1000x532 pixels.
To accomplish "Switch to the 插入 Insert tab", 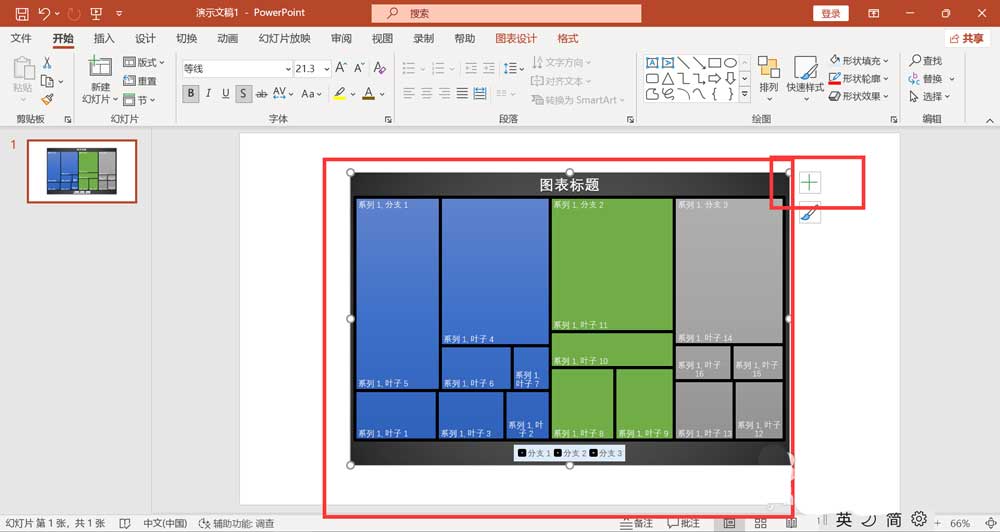I will [104, 38].
